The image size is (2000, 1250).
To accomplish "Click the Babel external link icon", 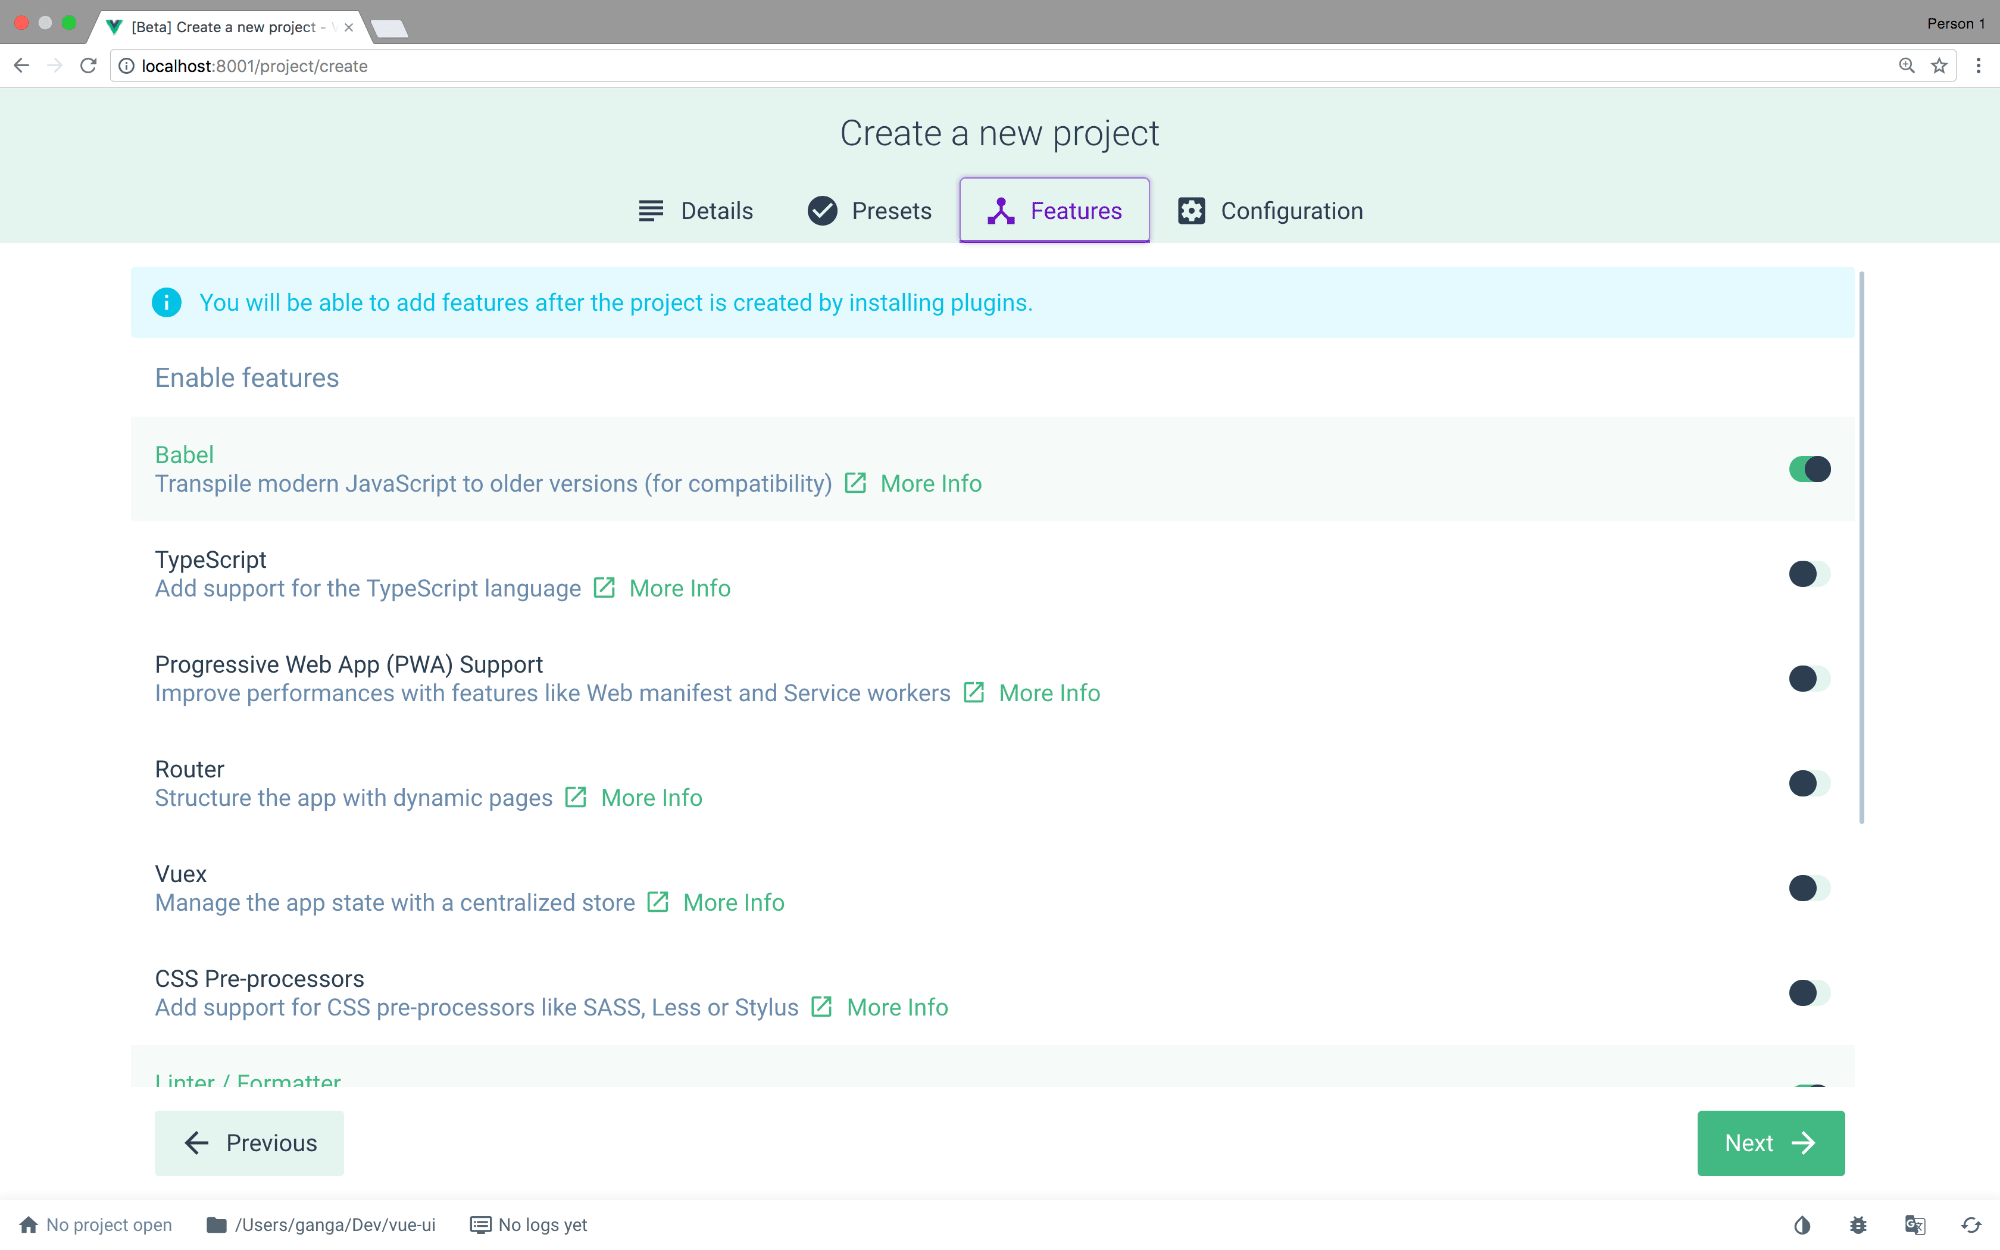I will pos(855,483).
